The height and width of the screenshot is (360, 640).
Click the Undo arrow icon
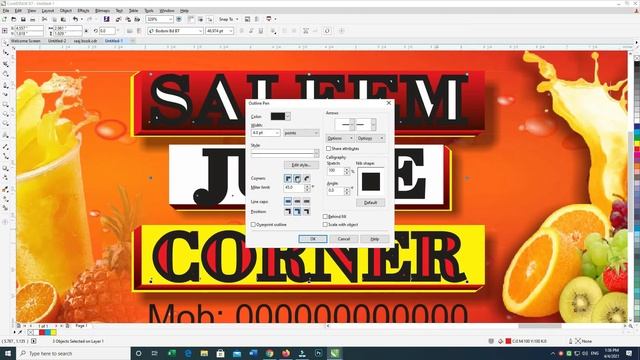75,19
